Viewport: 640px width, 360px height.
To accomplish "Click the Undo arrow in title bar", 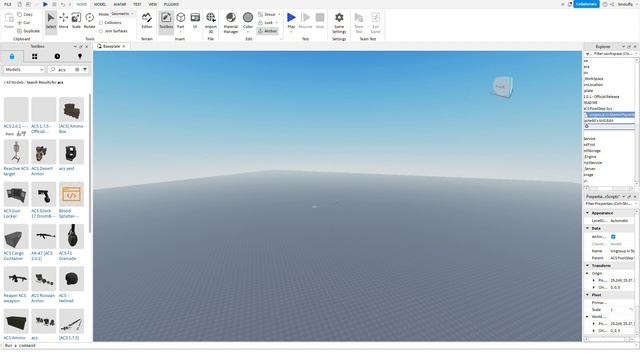I will pyautogui.click(x=63, y=4).
